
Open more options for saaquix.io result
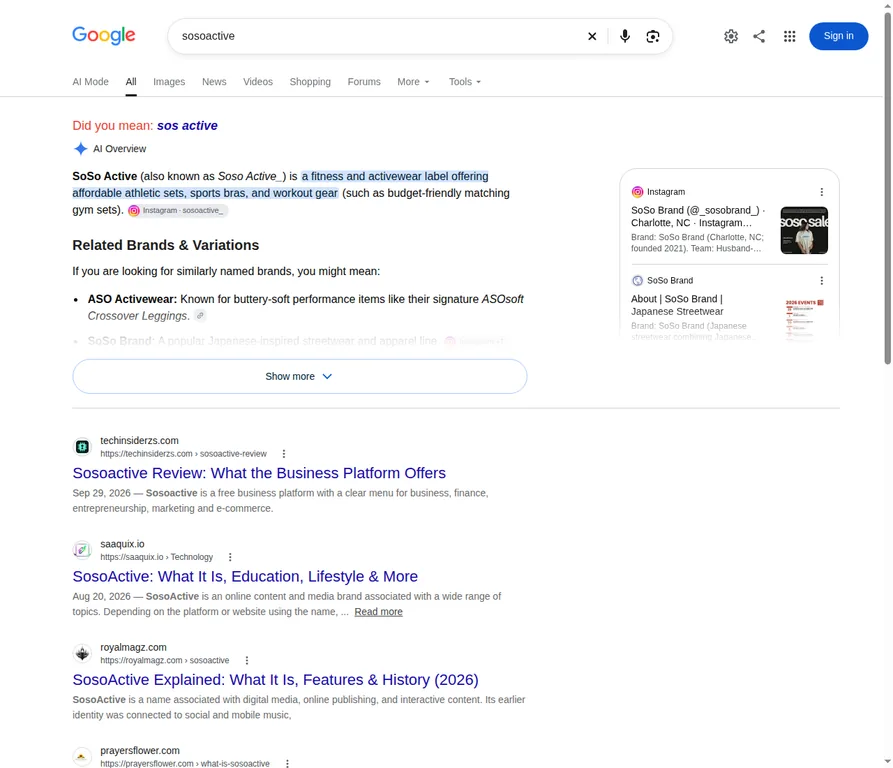tap(230, 557)
